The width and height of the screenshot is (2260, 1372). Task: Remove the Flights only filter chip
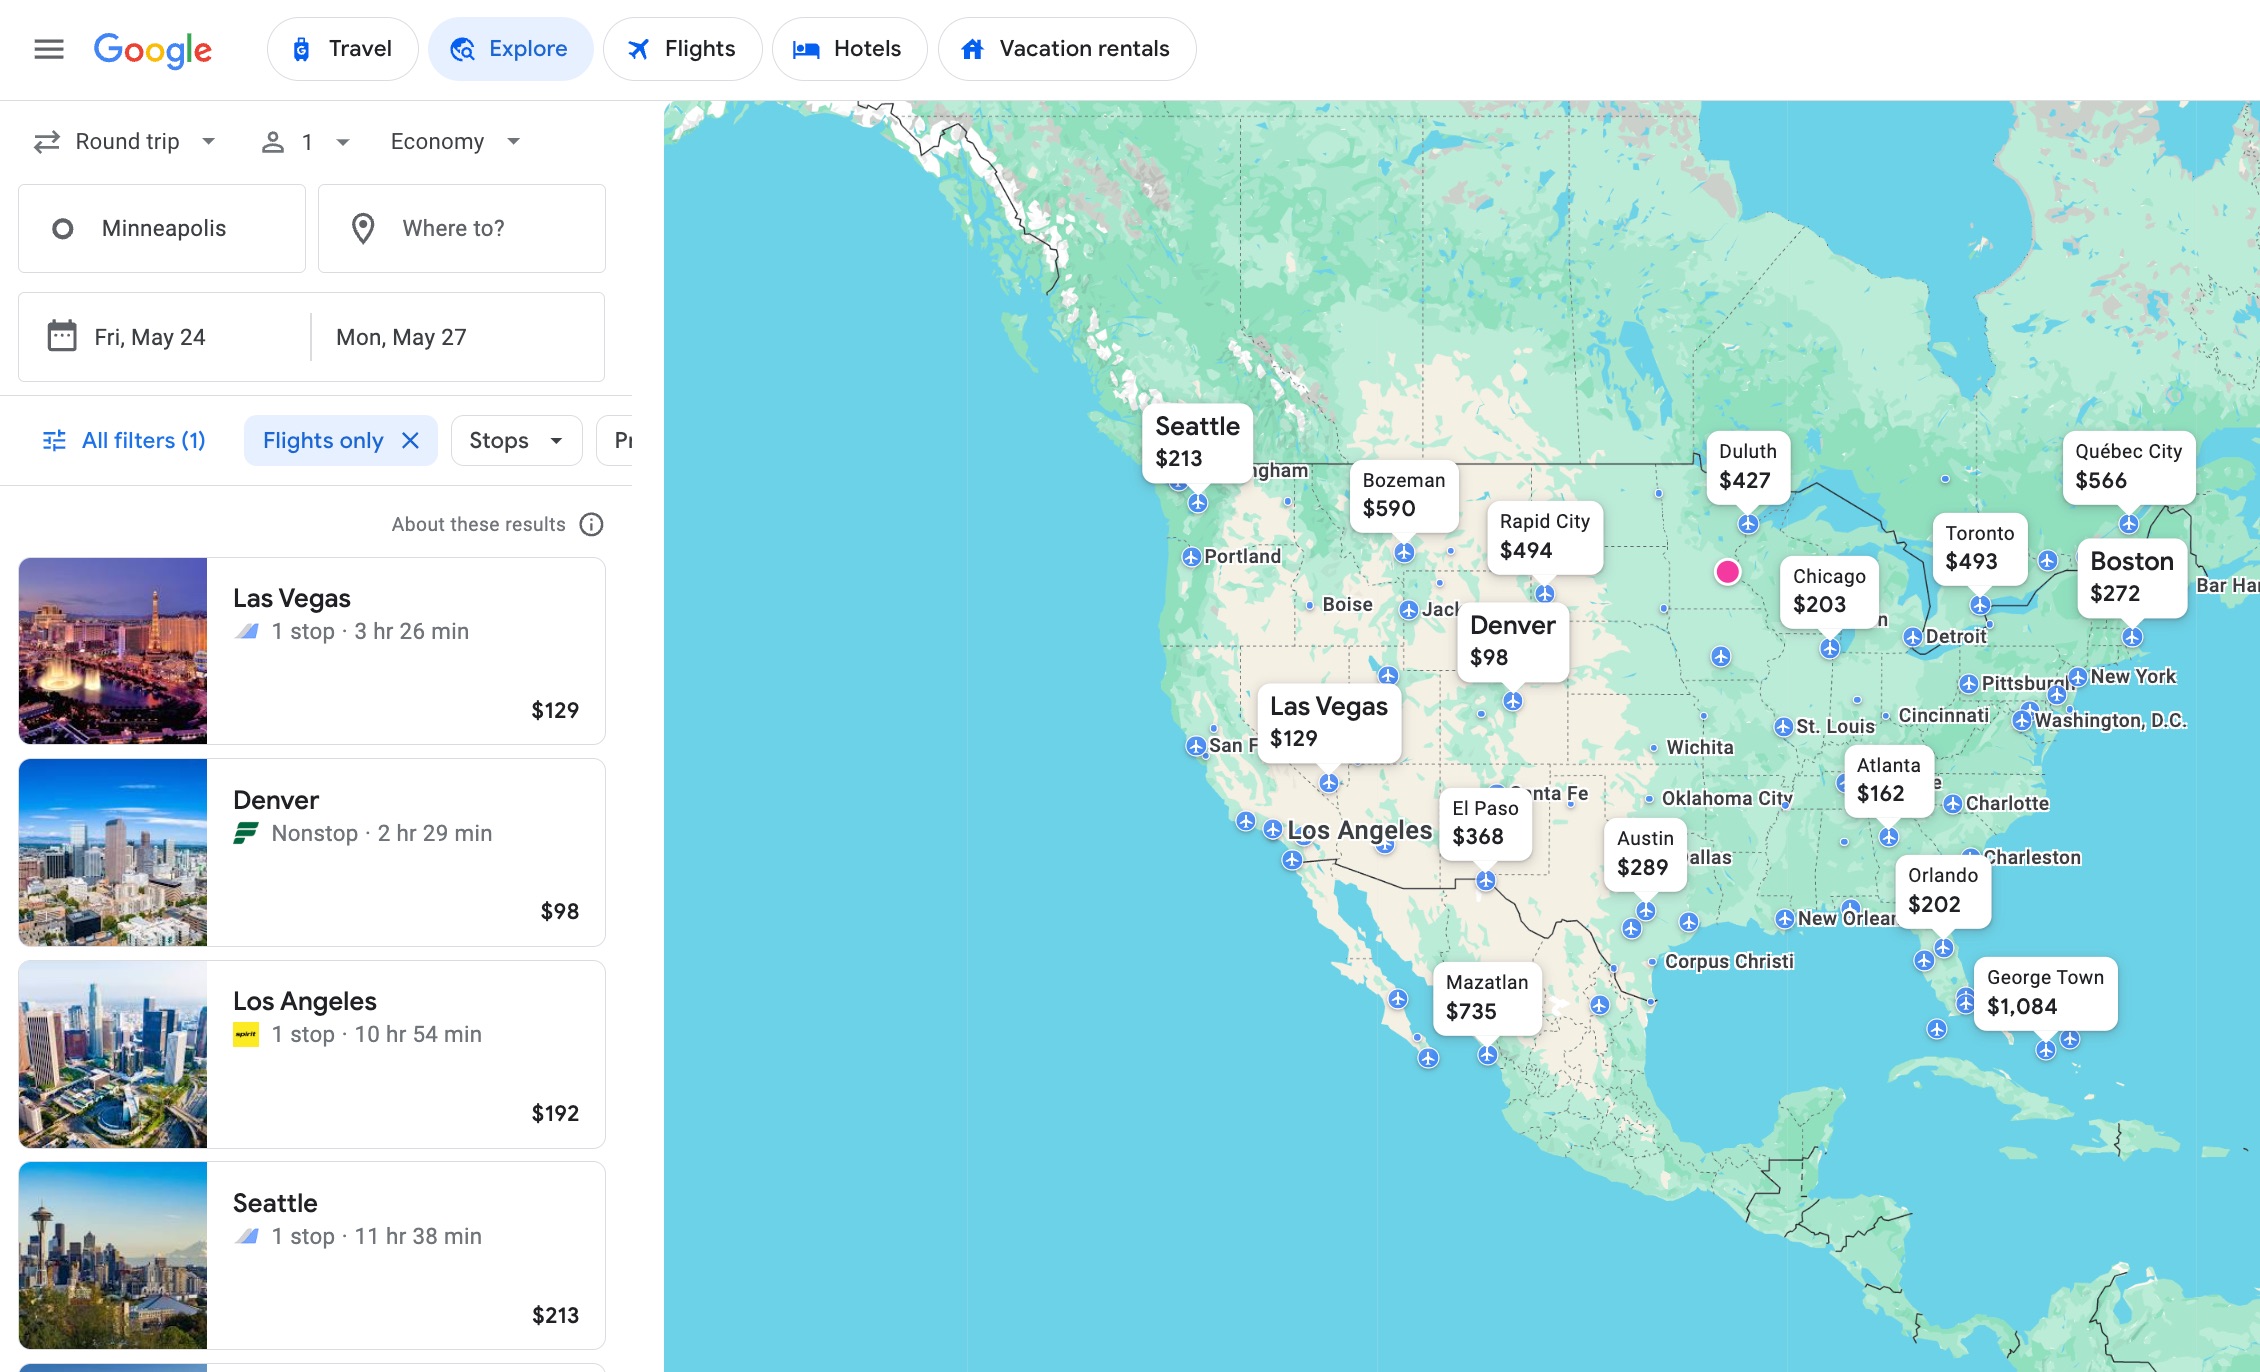tap(411, 440)
